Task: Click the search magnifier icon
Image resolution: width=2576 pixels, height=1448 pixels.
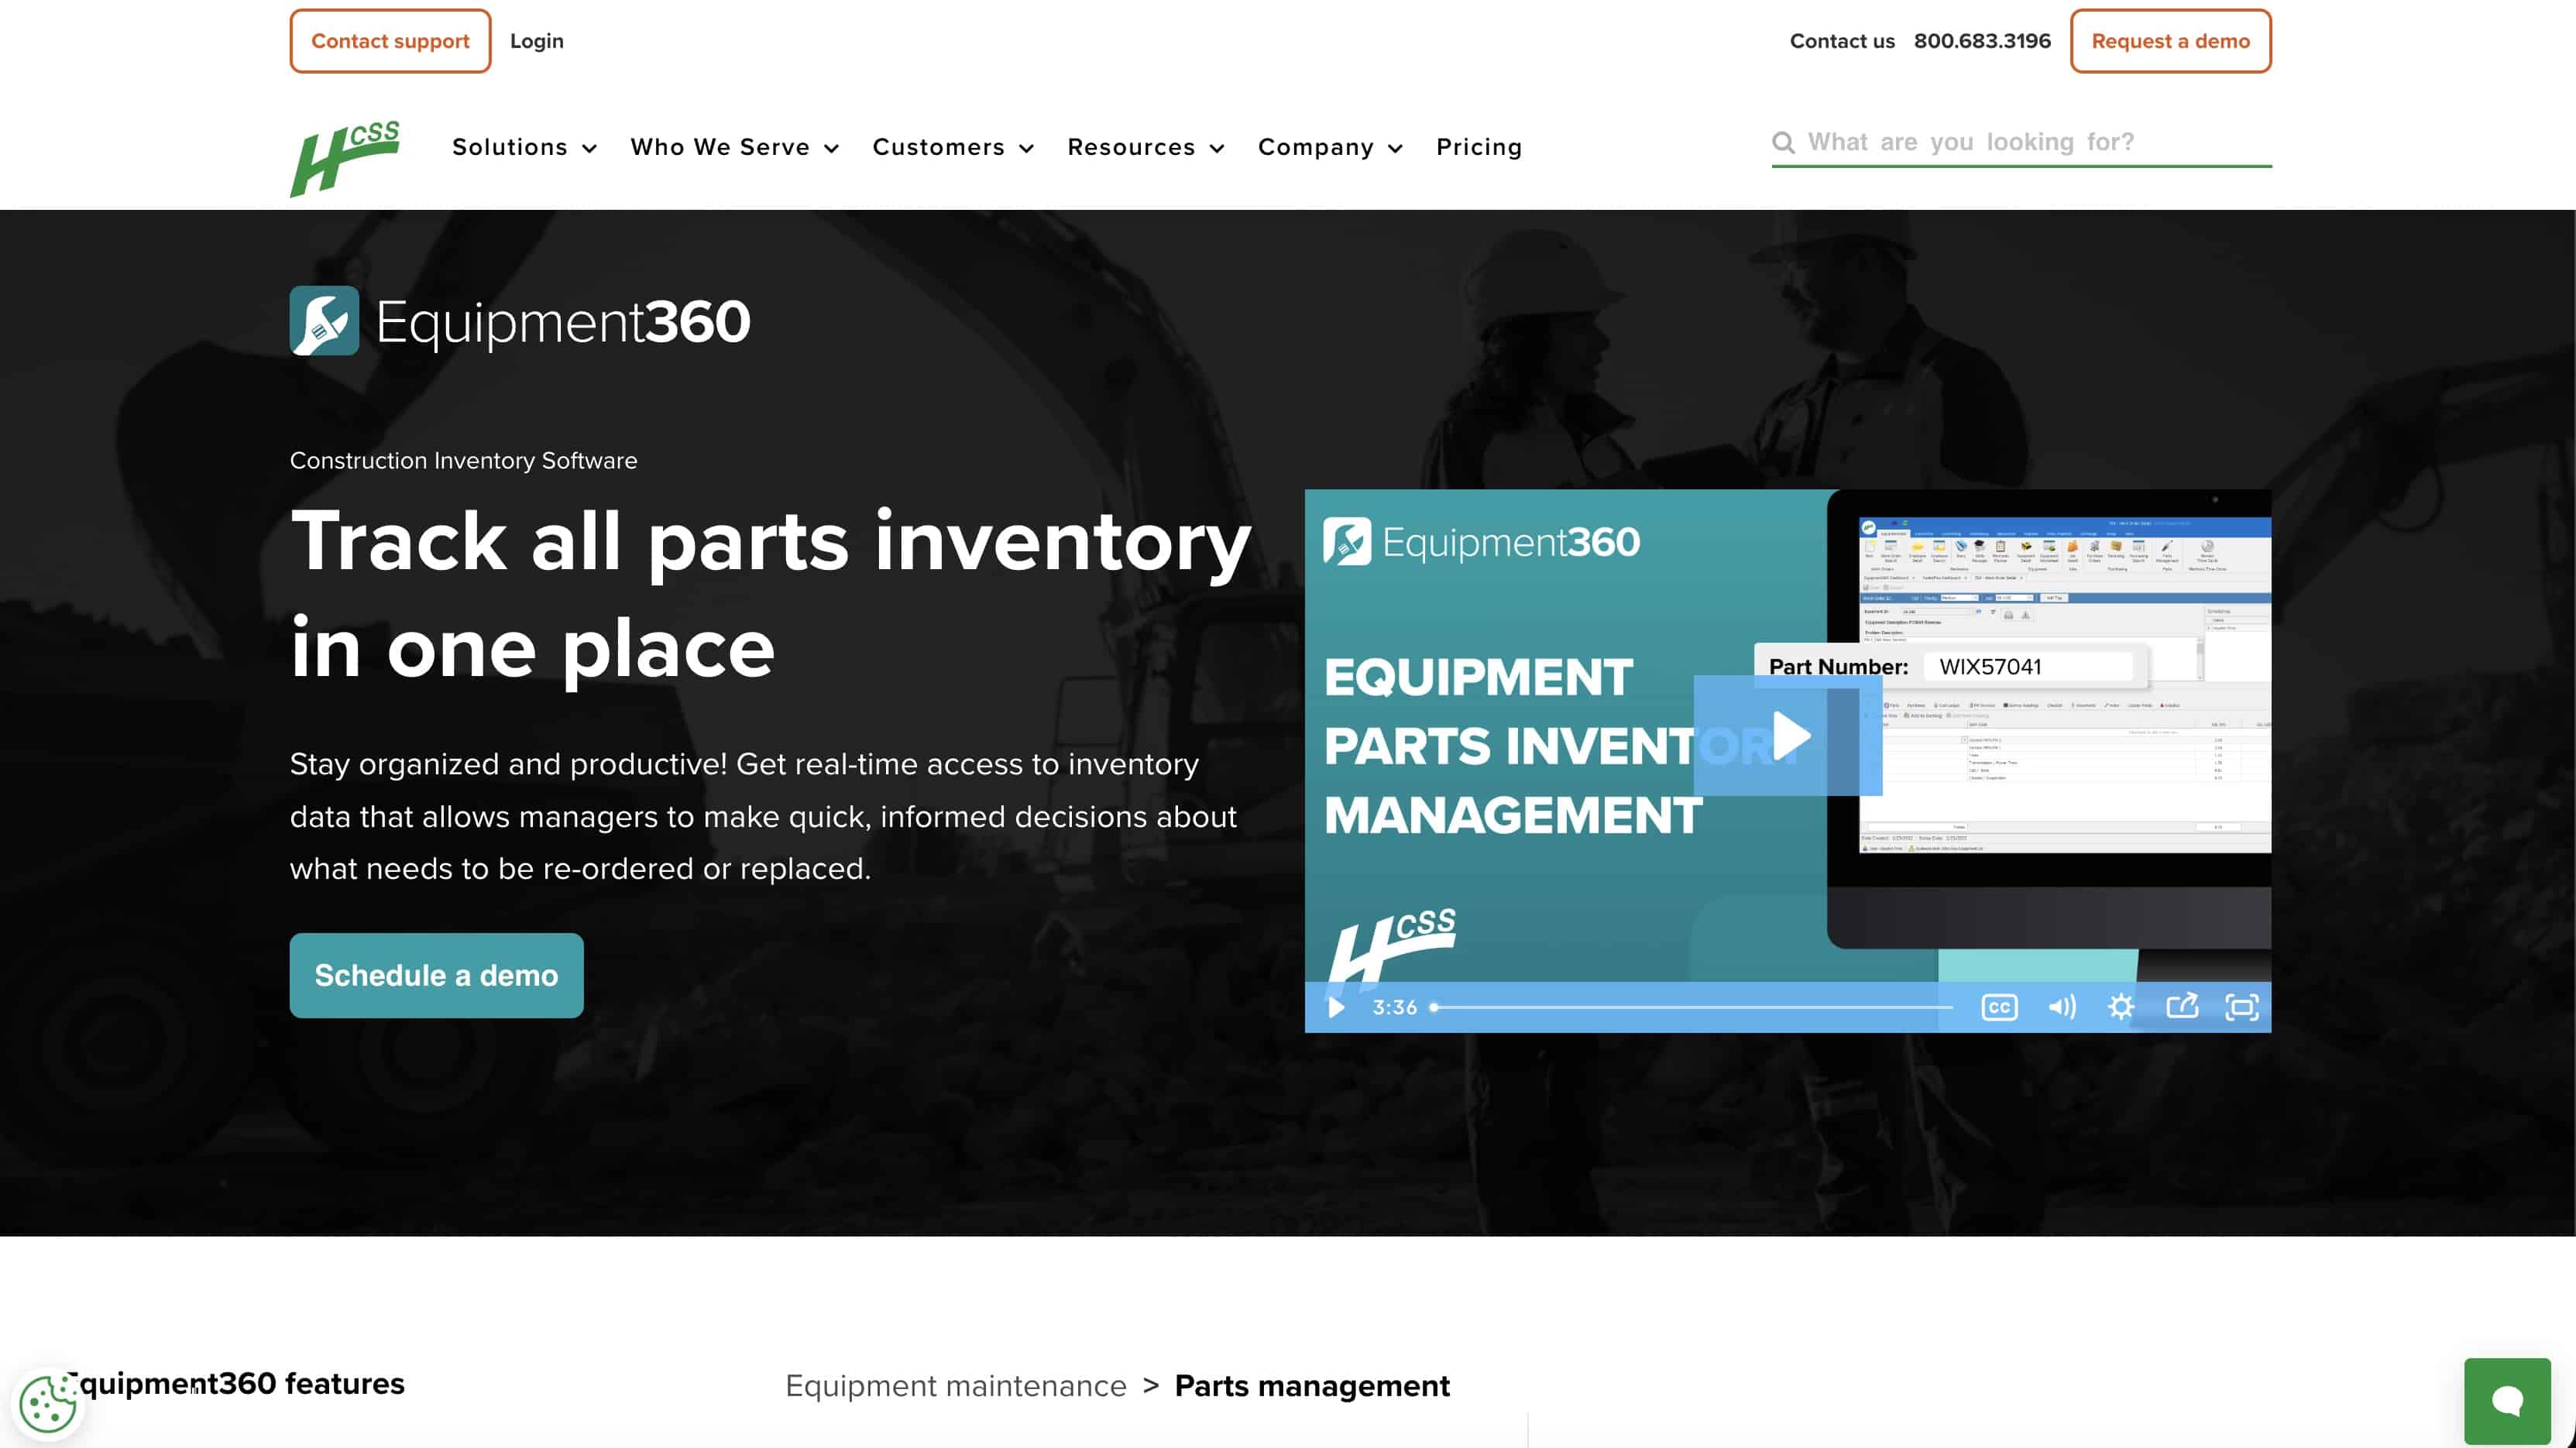Action: click(1783, 142)
